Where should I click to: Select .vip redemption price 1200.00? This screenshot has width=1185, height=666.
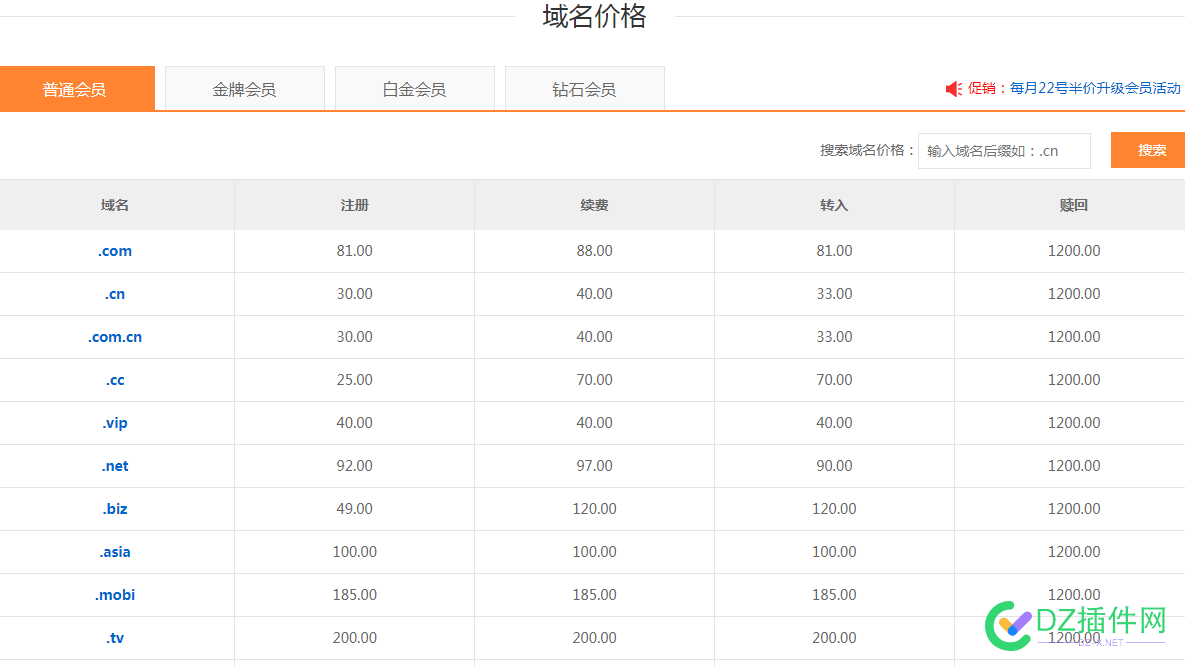tap(1074, 423)
